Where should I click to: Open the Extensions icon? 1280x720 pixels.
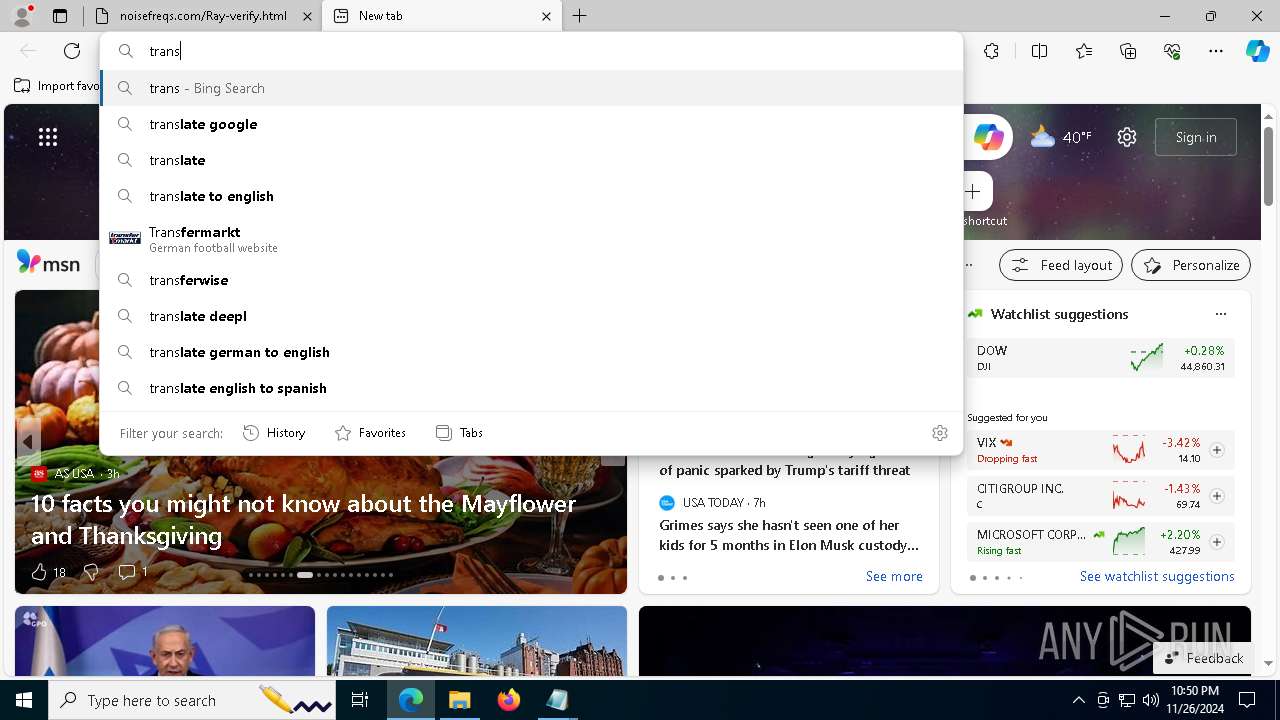pyautogui.click(x=991, y=51)
